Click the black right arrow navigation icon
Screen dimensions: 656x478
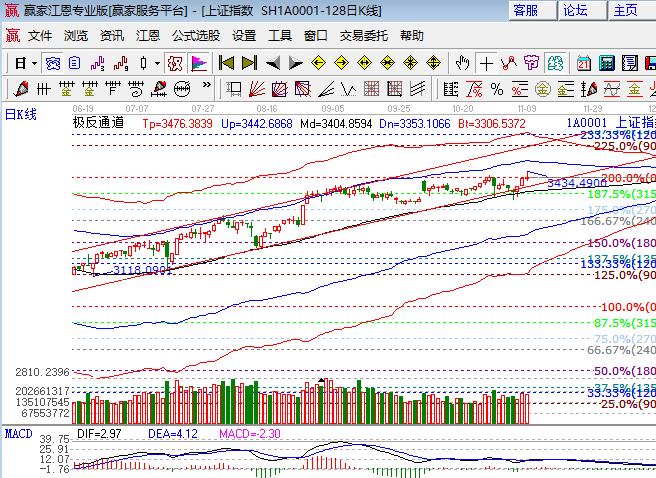295,63
